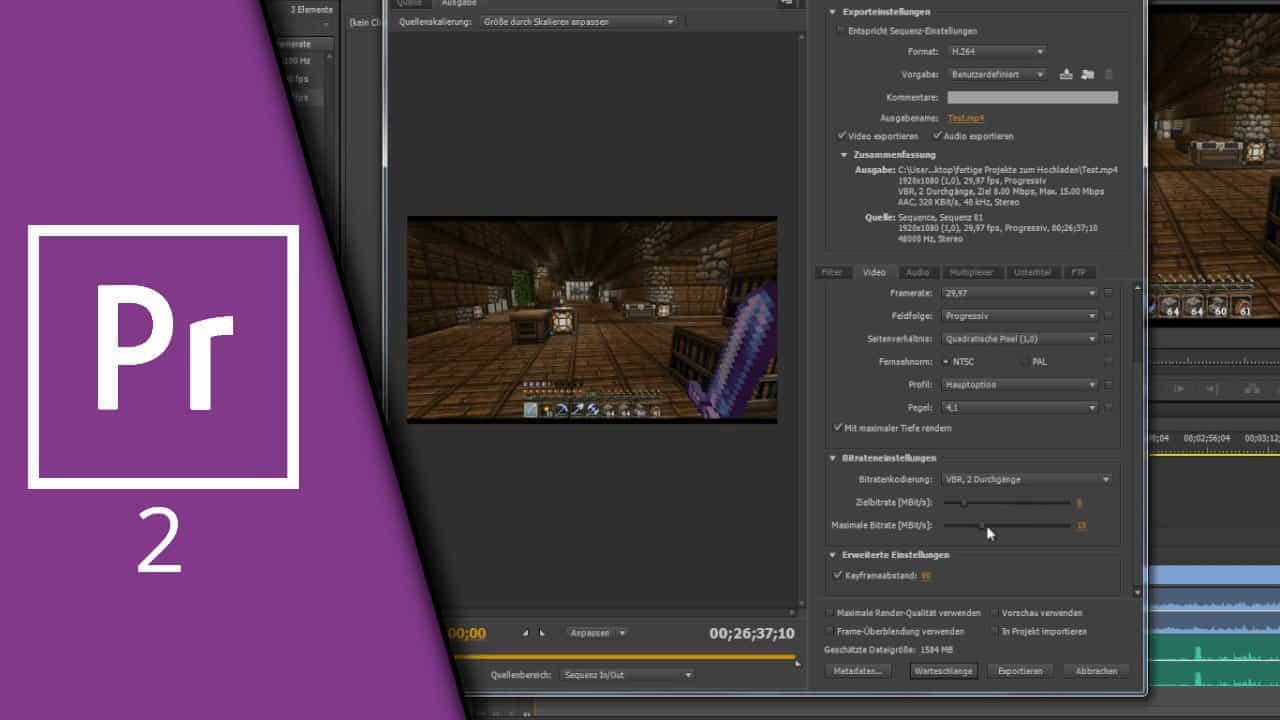
Task: Click the settings panel vertical scrollbar
Action: point(1137,440)
